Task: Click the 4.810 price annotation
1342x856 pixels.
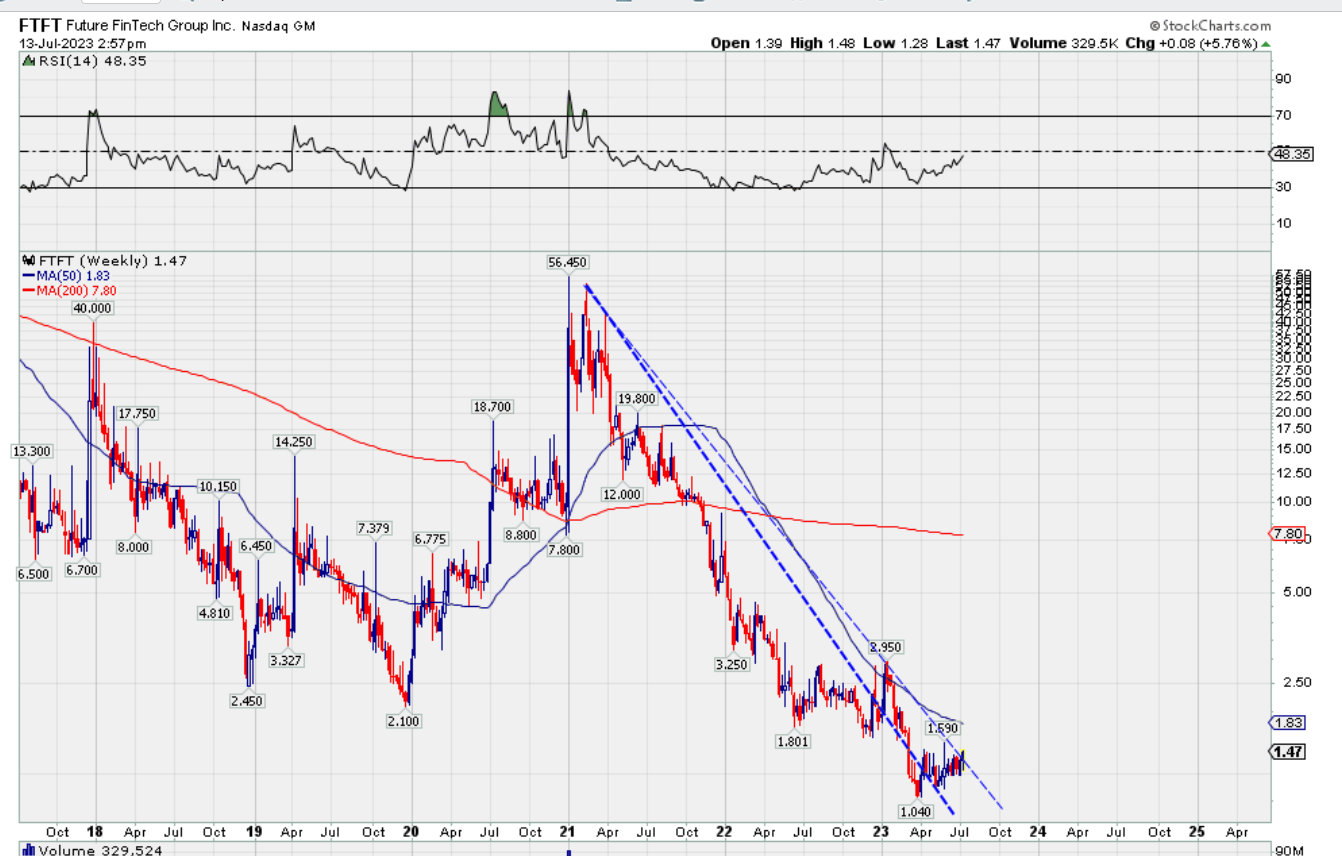Action: 215,613
